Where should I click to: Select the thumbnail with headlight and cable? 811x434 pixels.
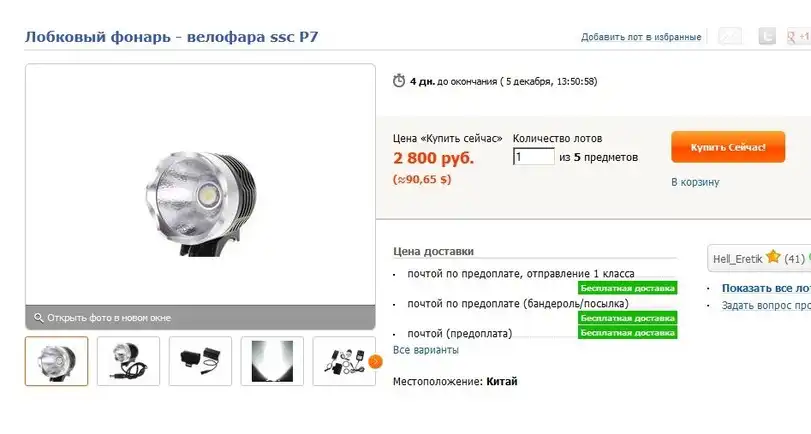tap(128, 361)
